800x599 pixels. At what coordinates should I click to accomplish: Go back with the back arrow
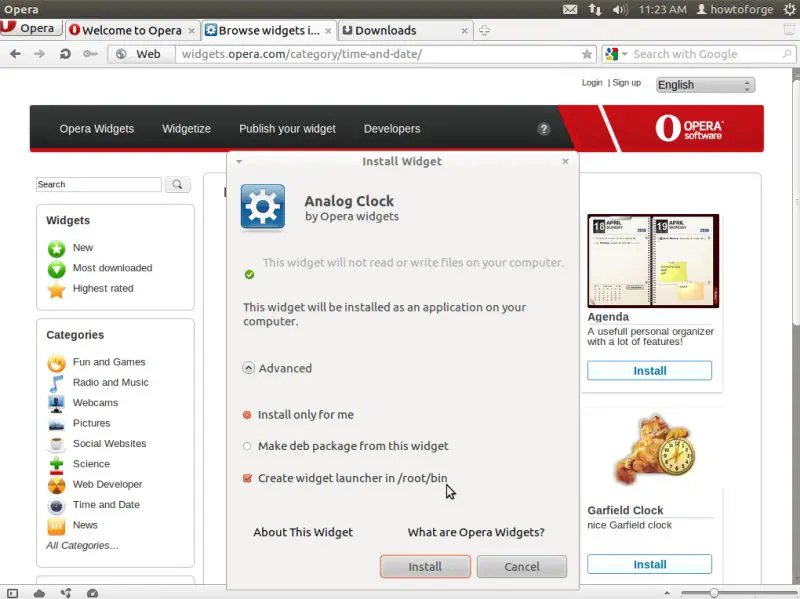tap(15, 54)
